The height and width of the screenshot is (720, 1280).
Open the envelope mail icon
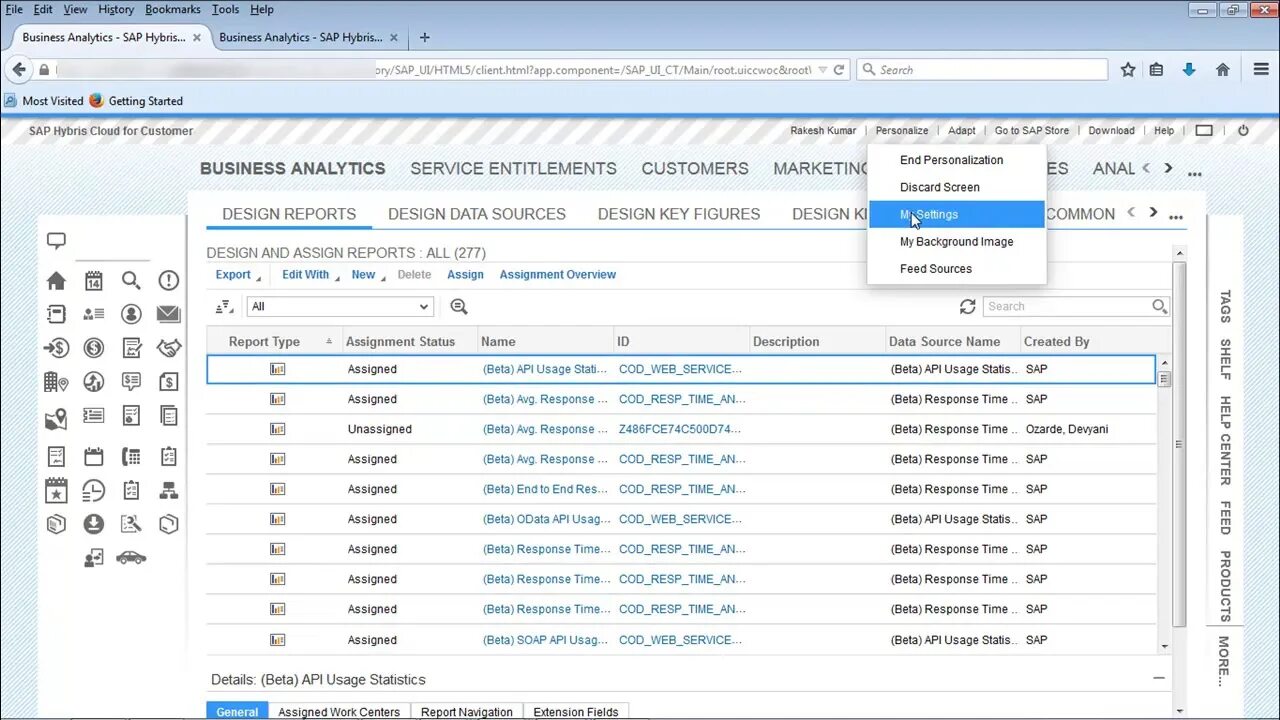point(168,314)
